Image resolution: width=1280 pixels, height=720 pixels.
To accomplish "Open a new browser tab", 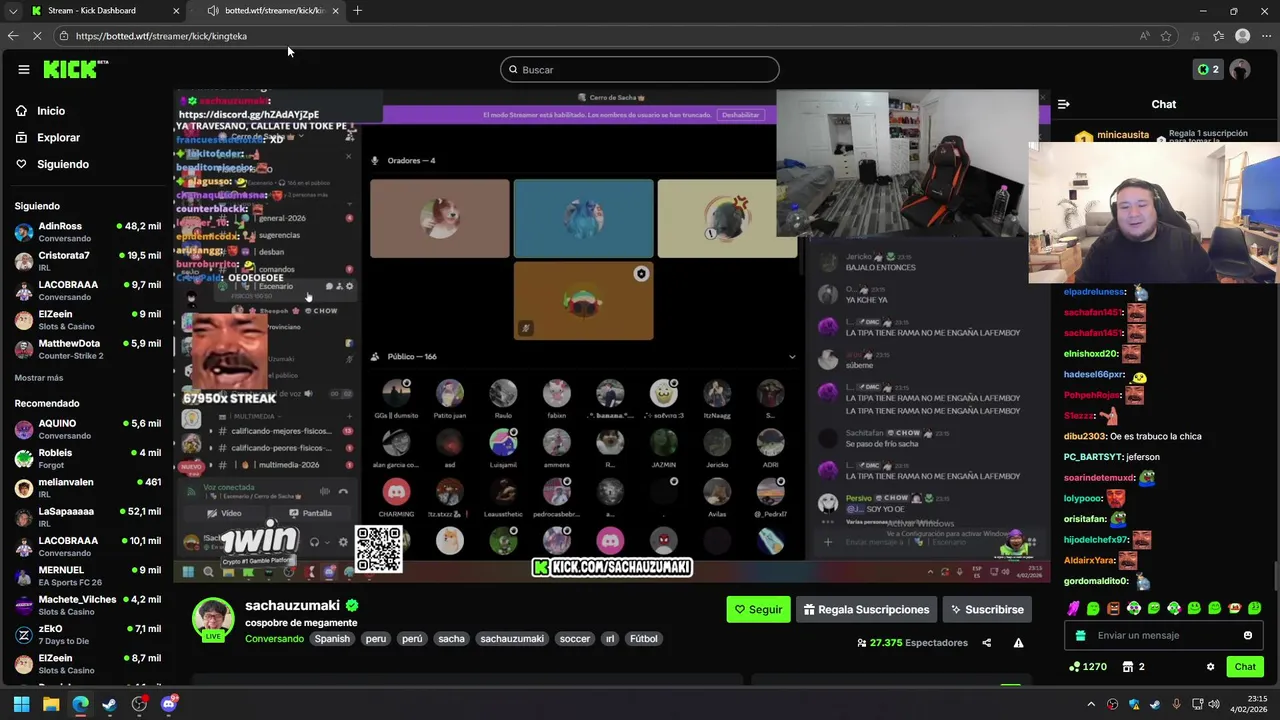I will point(357,11).
